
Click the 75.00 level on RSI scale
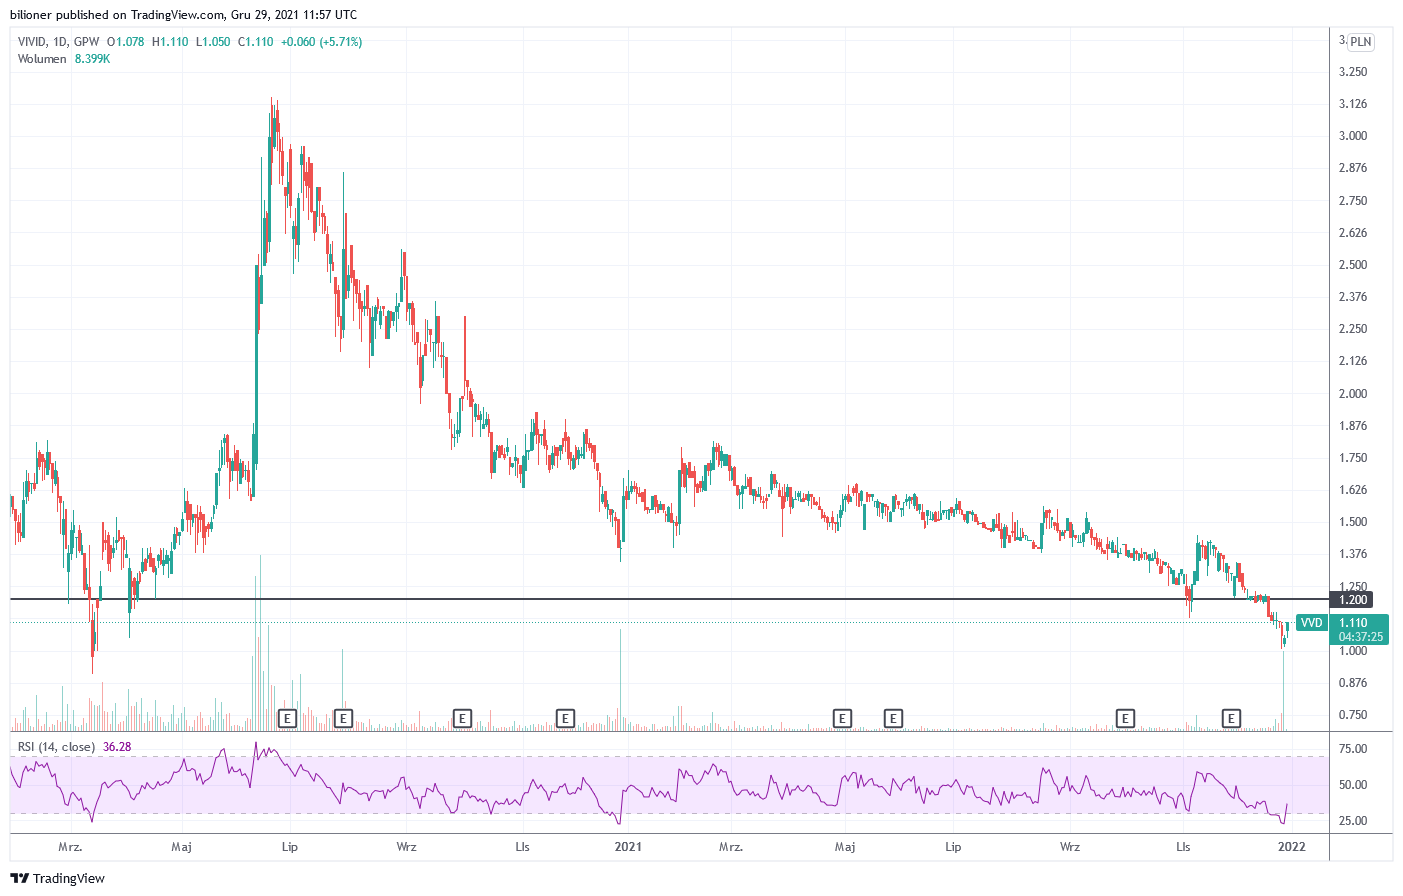click(x=1353, y=749)
